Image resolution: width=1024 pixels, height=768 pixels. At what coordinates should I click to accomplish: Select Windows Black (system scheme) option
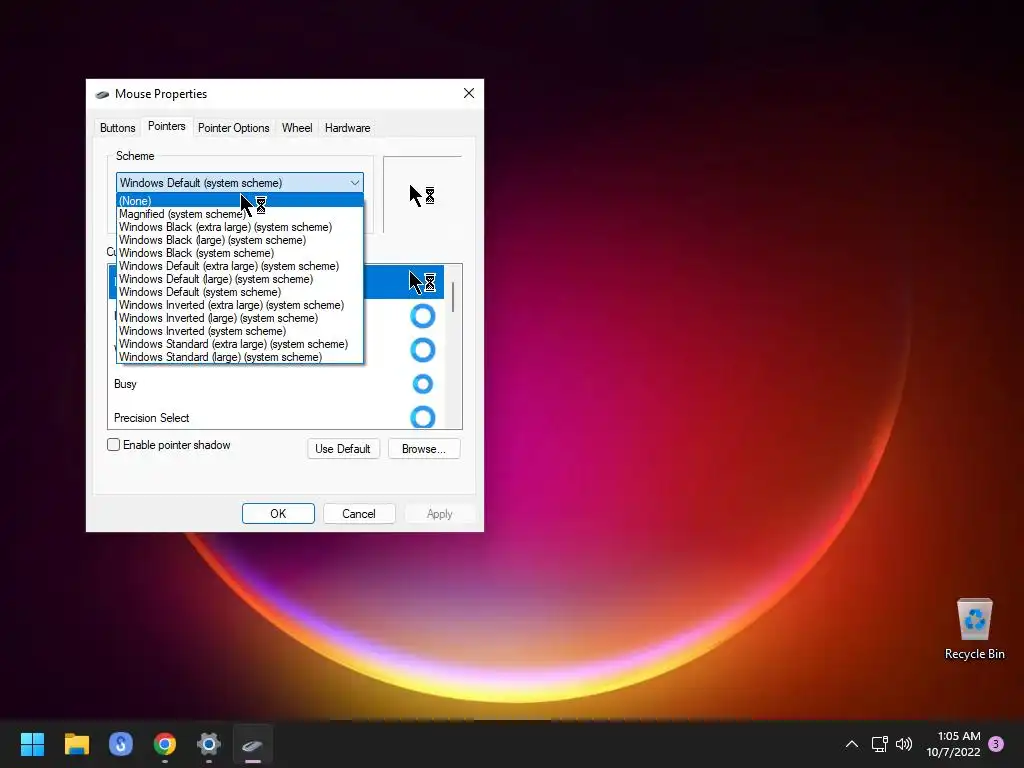(x=240, y=253)
